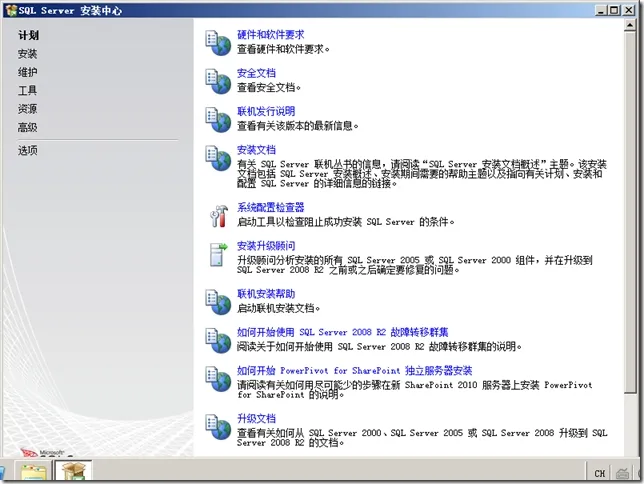Click the text 查看硬件和软件要求。
Viewport: 644px width, 484px height.
283,49
